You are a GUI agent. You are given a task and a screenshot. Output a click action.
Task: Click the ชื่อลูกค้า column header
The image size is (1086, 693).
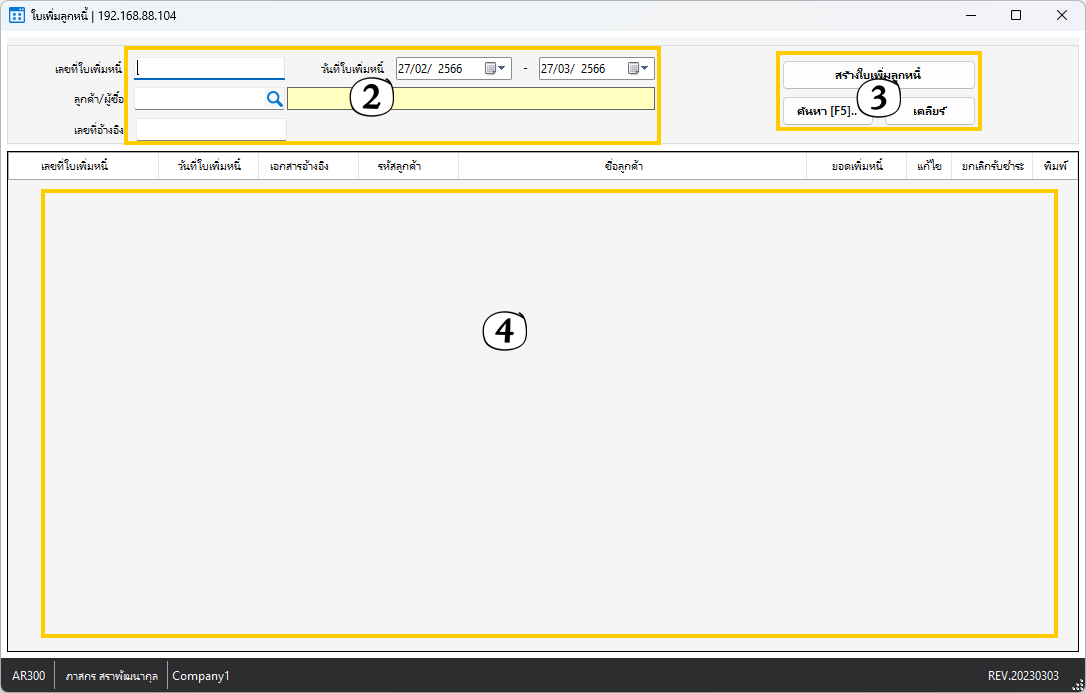pyautogui.click(x=624, y=166)
